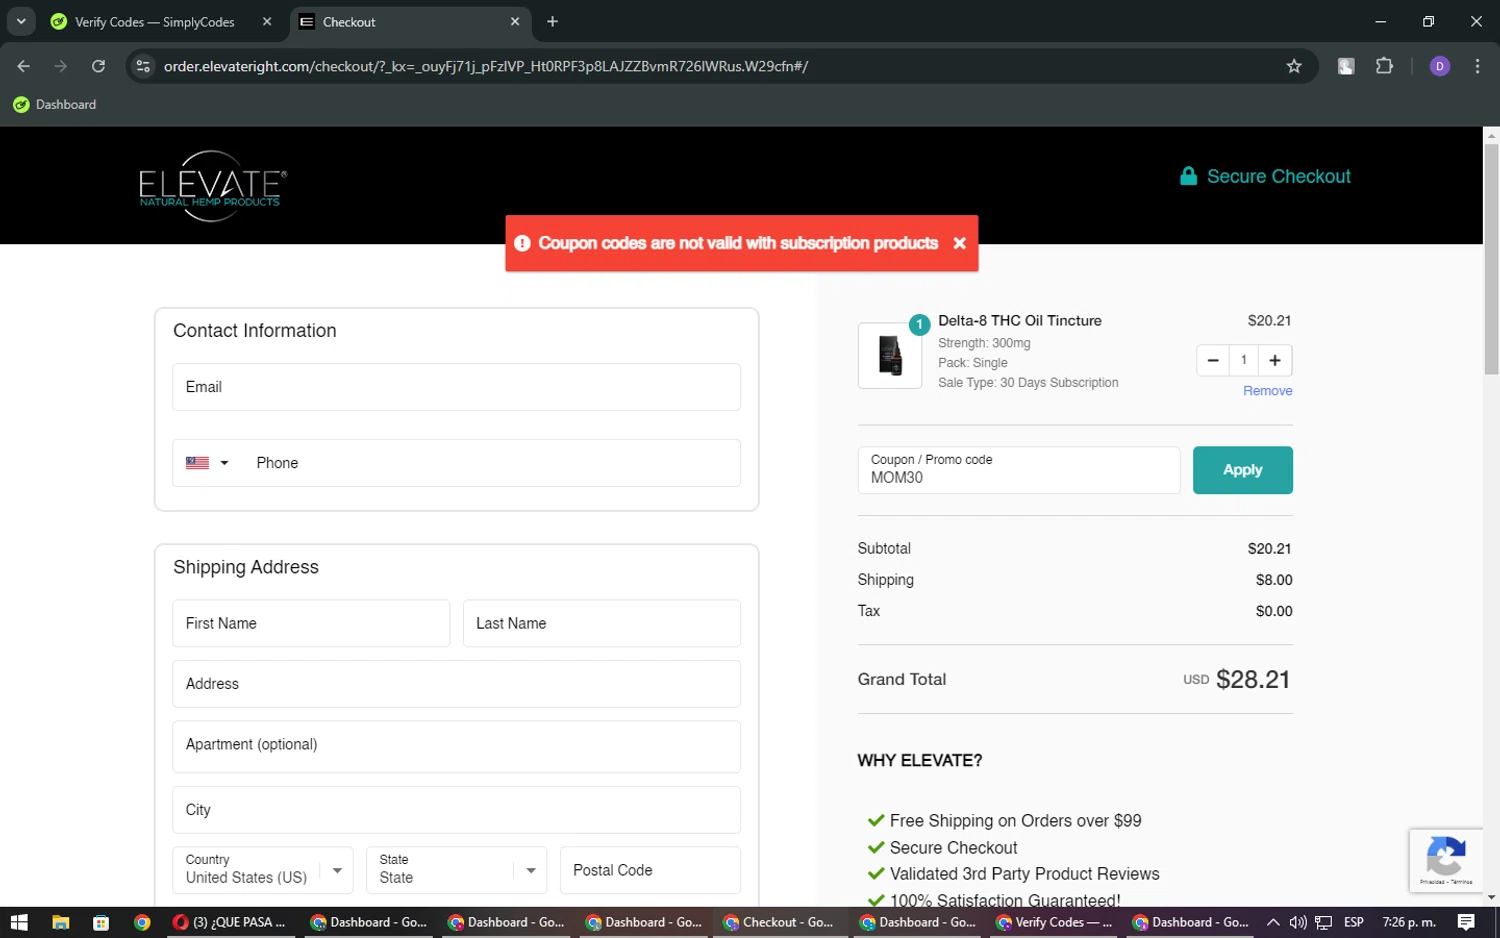Viewport: 1500px width, 938px height.
Task: Show hidden system tray icons
Action: [x=1273, y=922]
